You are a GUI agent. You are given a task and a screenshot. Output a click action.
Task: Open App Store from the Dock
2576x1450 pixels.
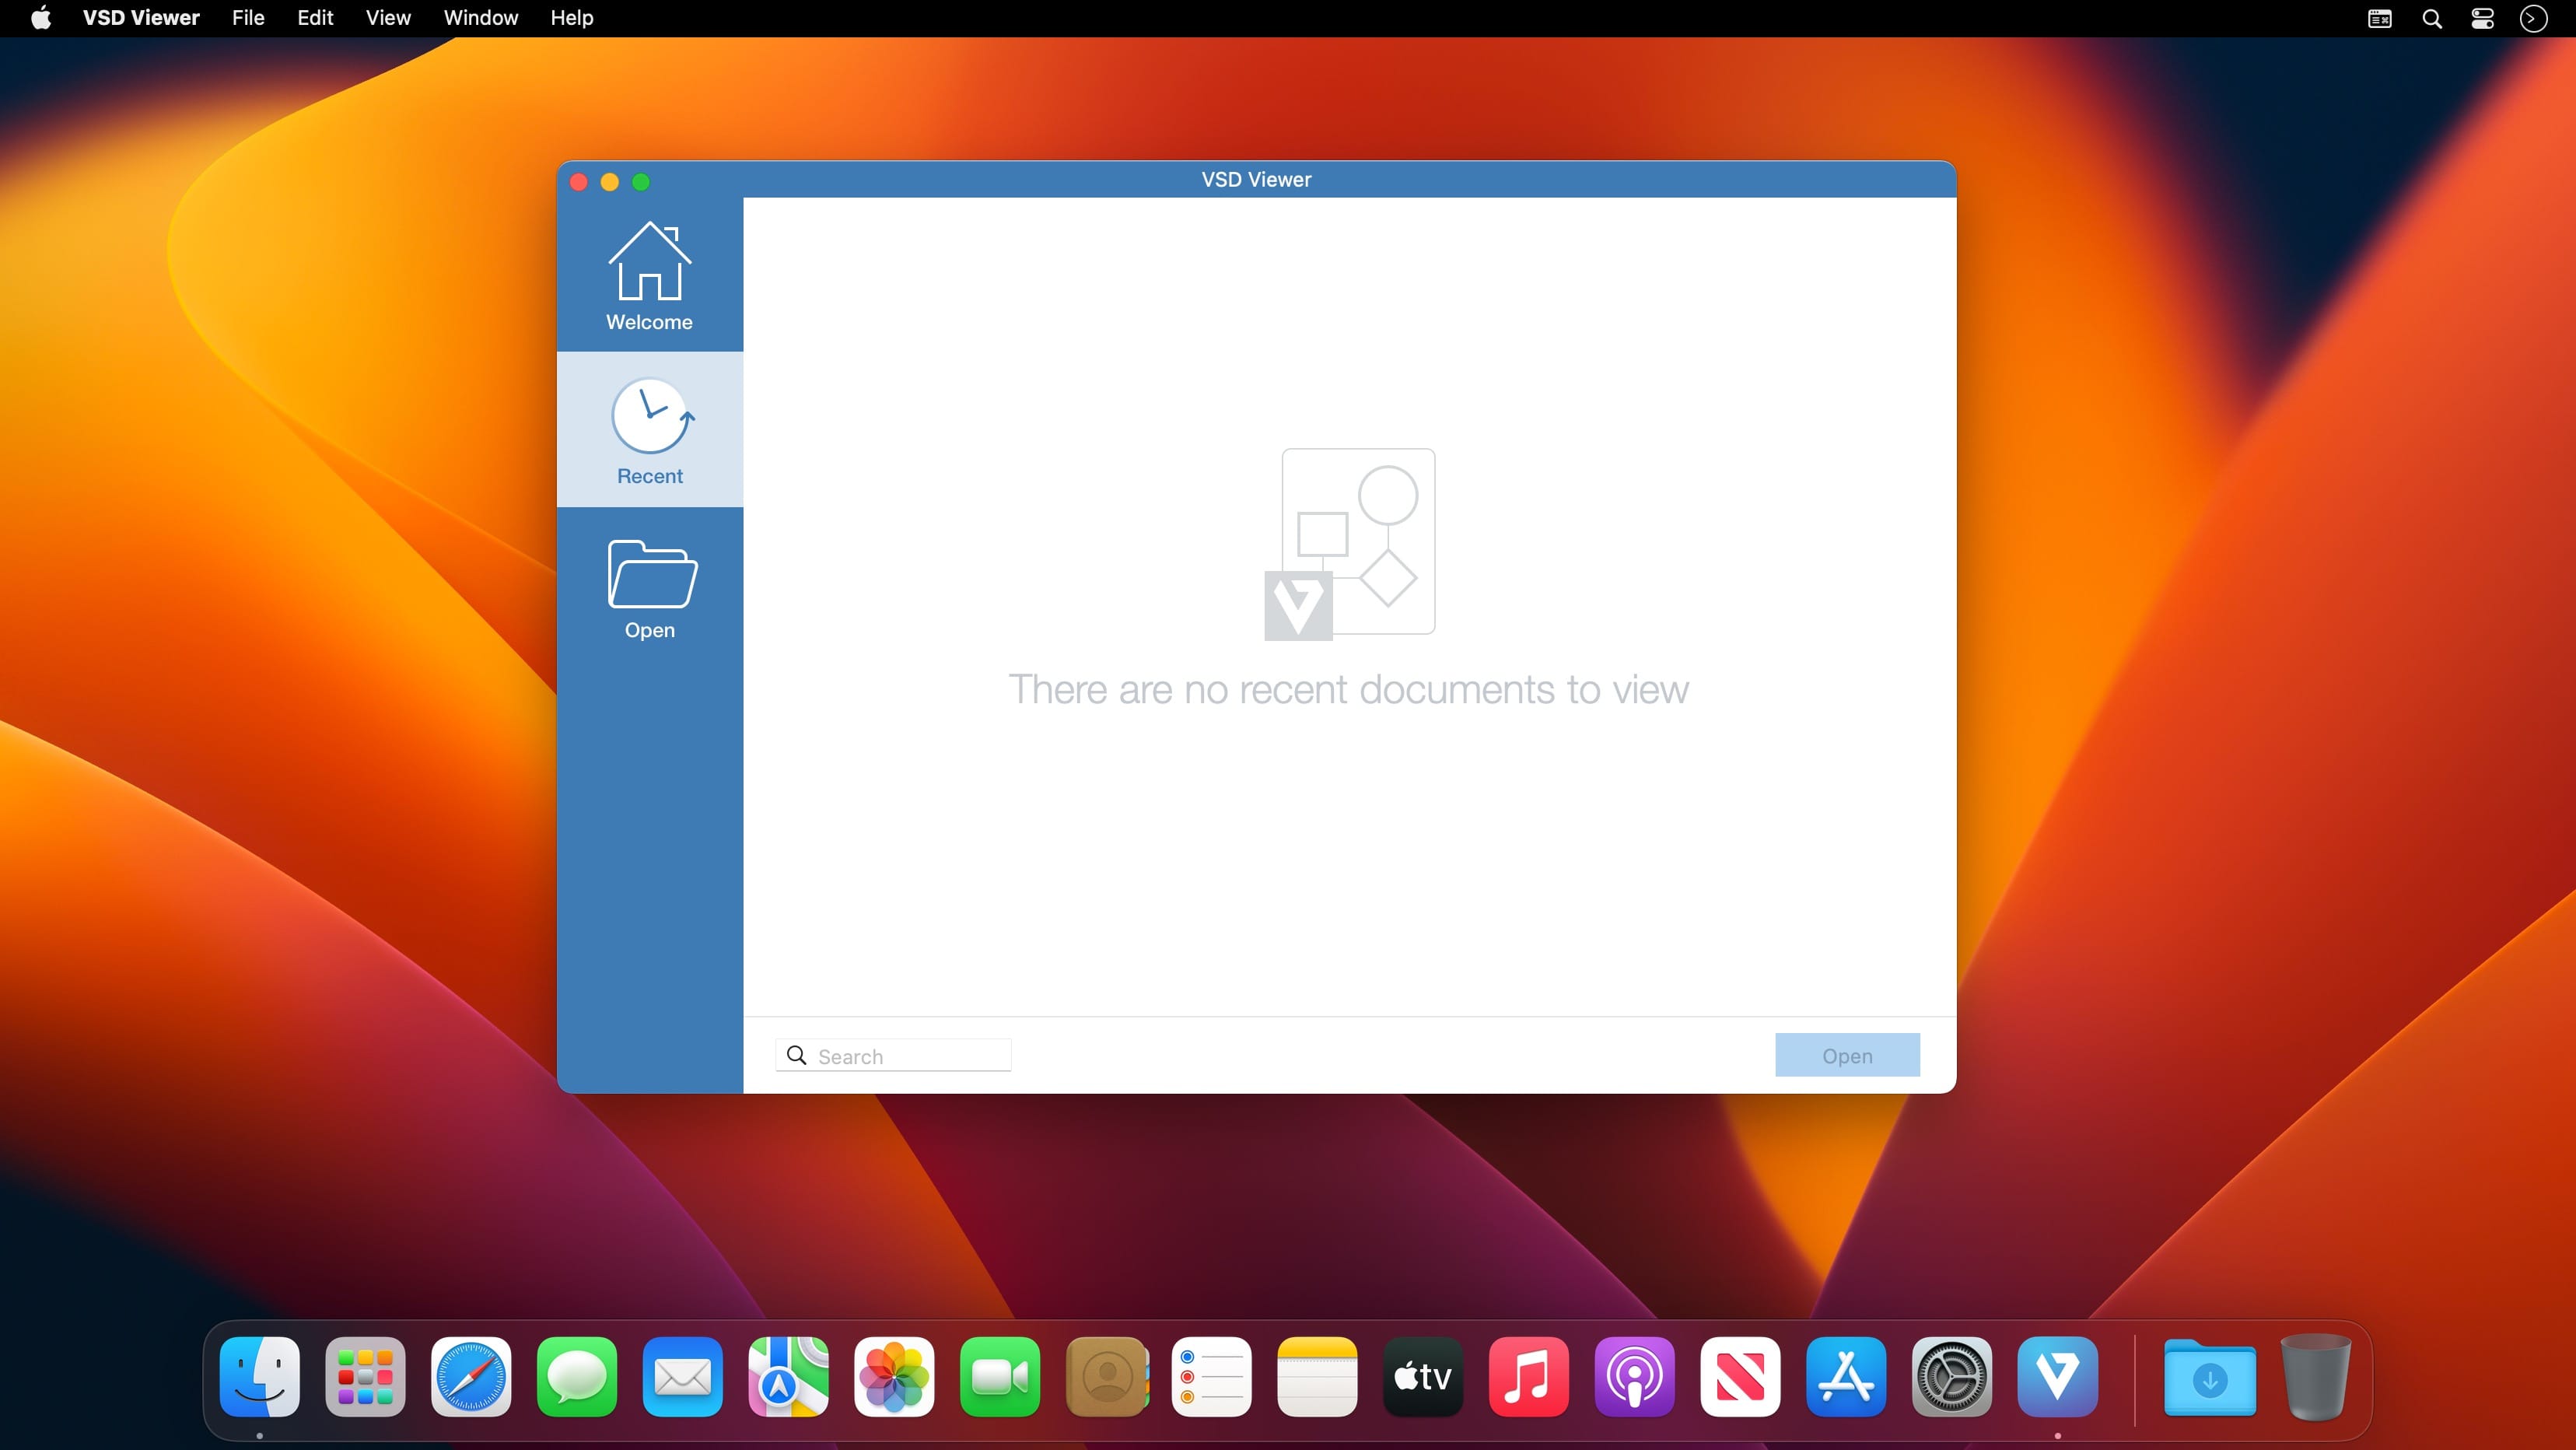(x=1847, y=1377)
